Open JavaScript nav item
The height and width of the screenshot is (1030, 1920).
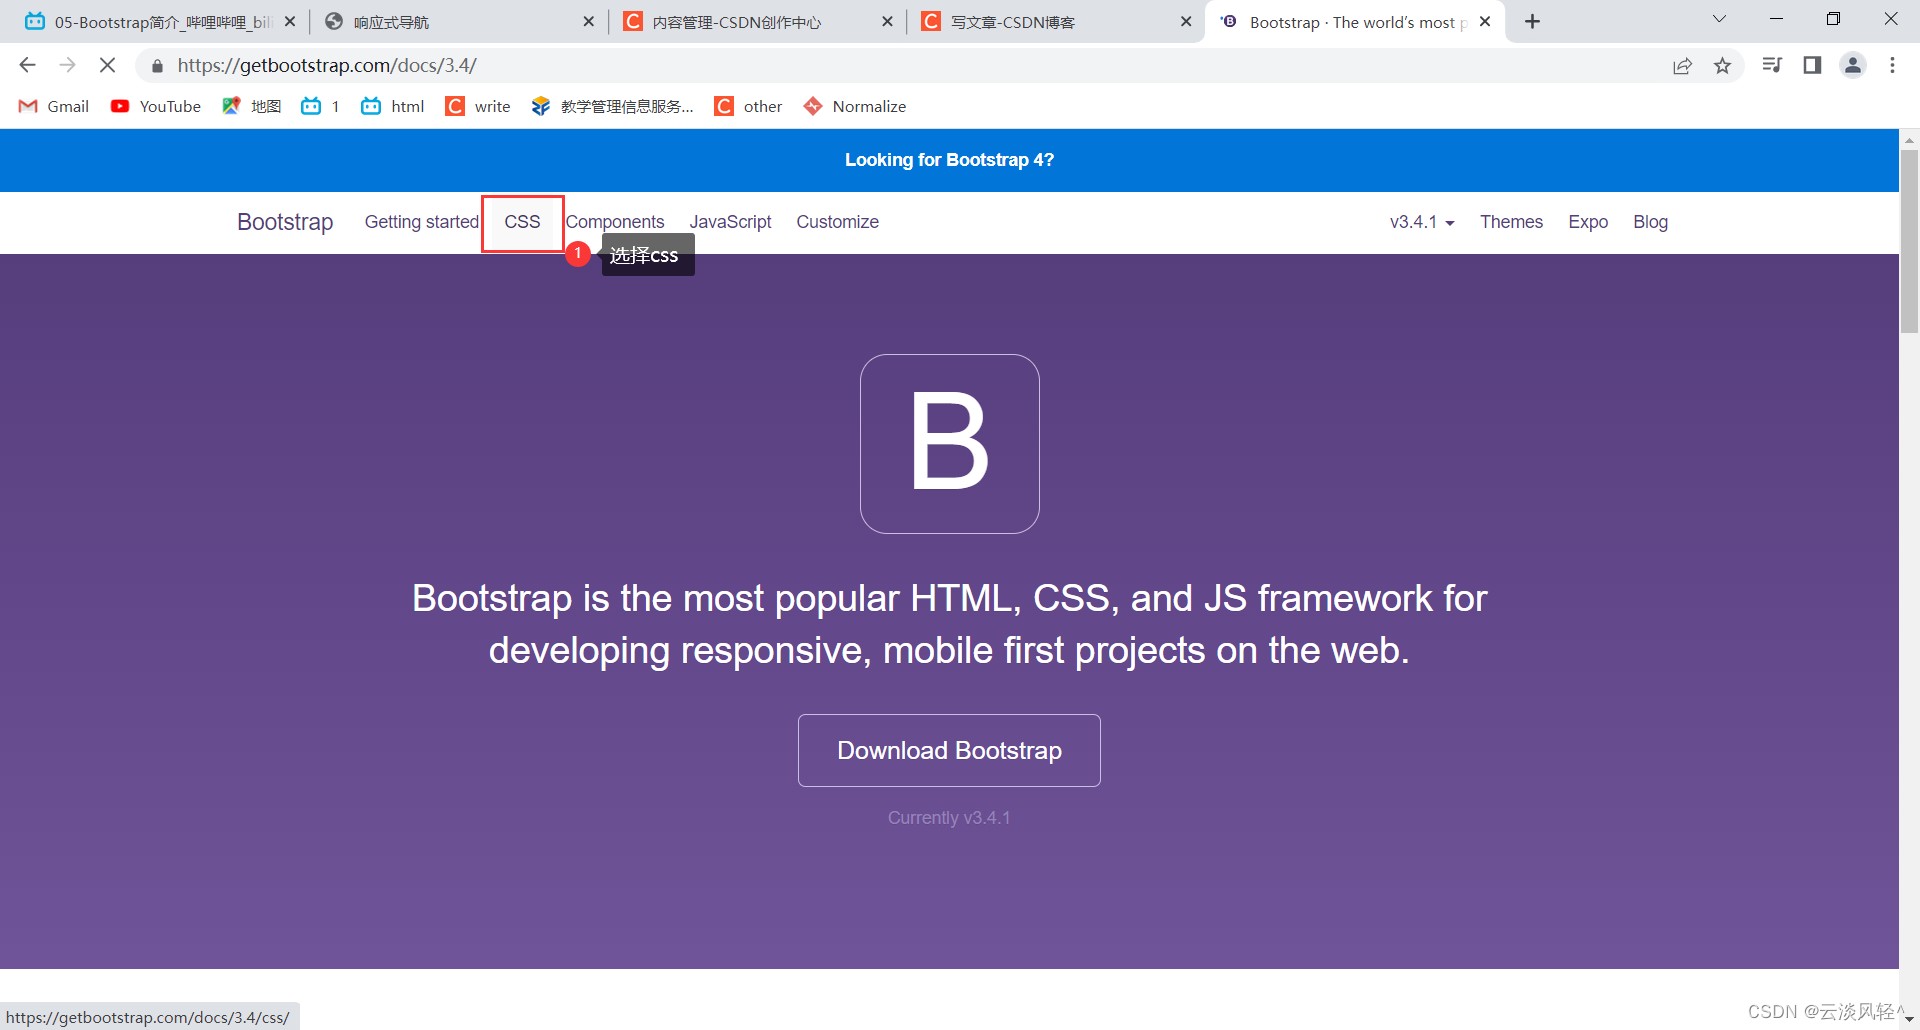(730, 222)
